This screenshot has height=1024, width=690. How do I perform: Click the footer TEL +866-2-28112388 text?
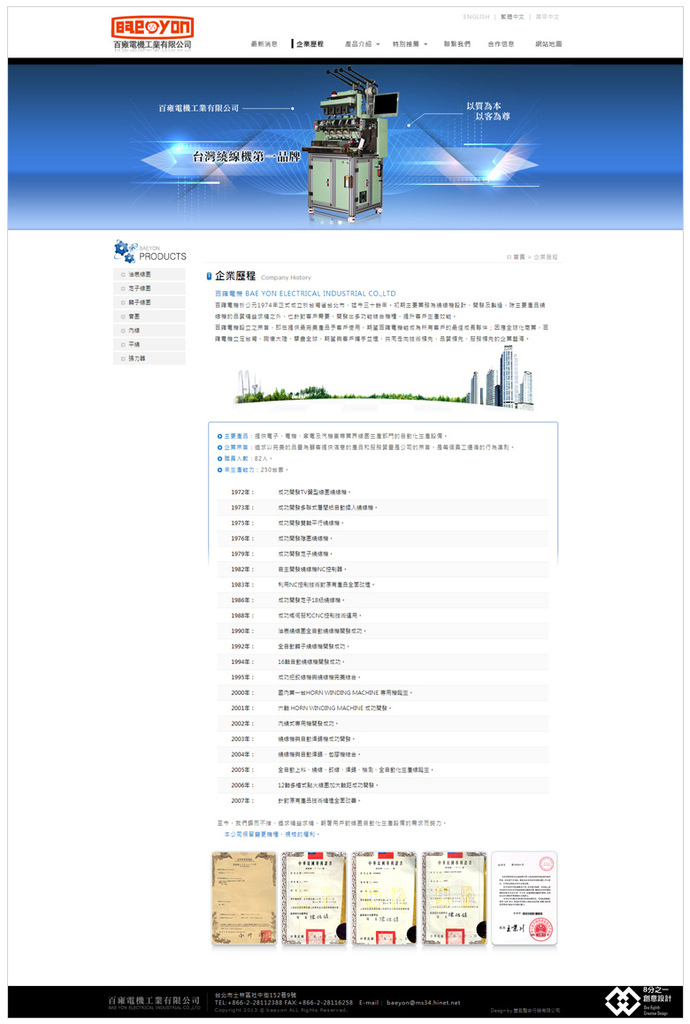point(249,1002)
